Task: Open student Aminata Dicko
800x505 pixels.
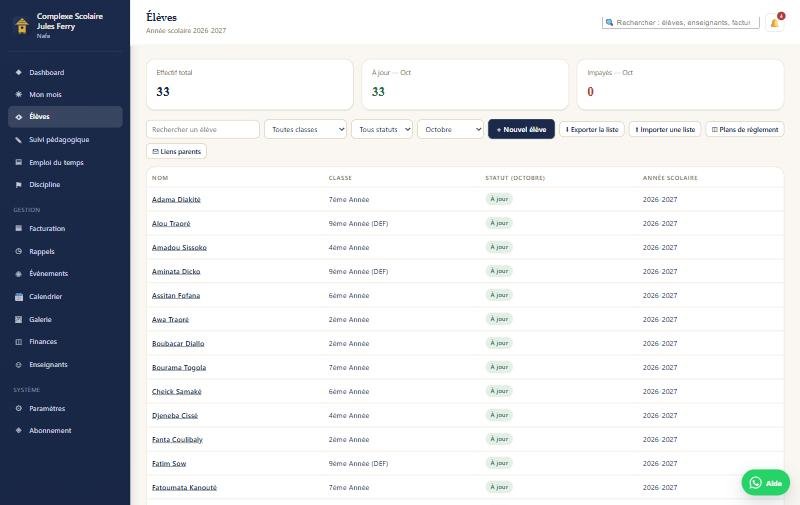Action: point(176,271)
